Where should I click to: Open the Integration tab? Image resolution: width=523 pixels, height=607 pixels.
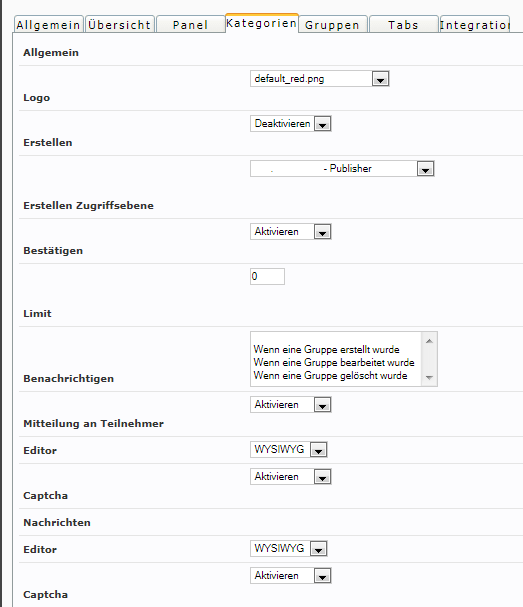475,24
